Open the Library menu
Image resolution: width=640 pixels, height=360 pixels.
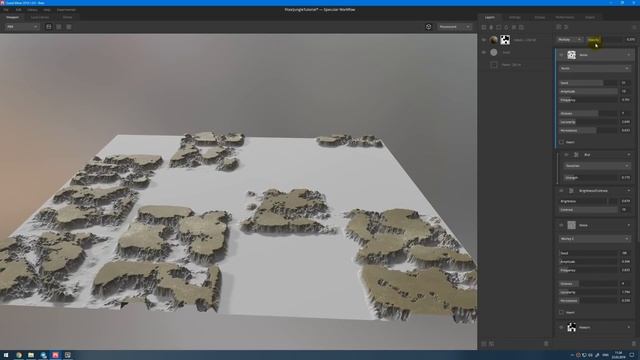click(32, 9)
